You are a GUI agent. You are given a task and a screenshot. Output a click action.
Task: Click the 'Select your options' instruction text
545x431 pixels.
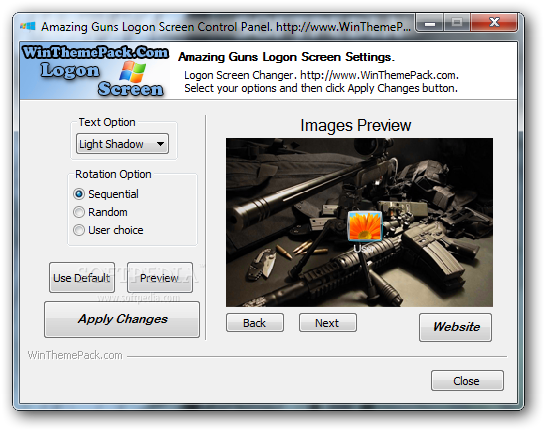[321, 88]
